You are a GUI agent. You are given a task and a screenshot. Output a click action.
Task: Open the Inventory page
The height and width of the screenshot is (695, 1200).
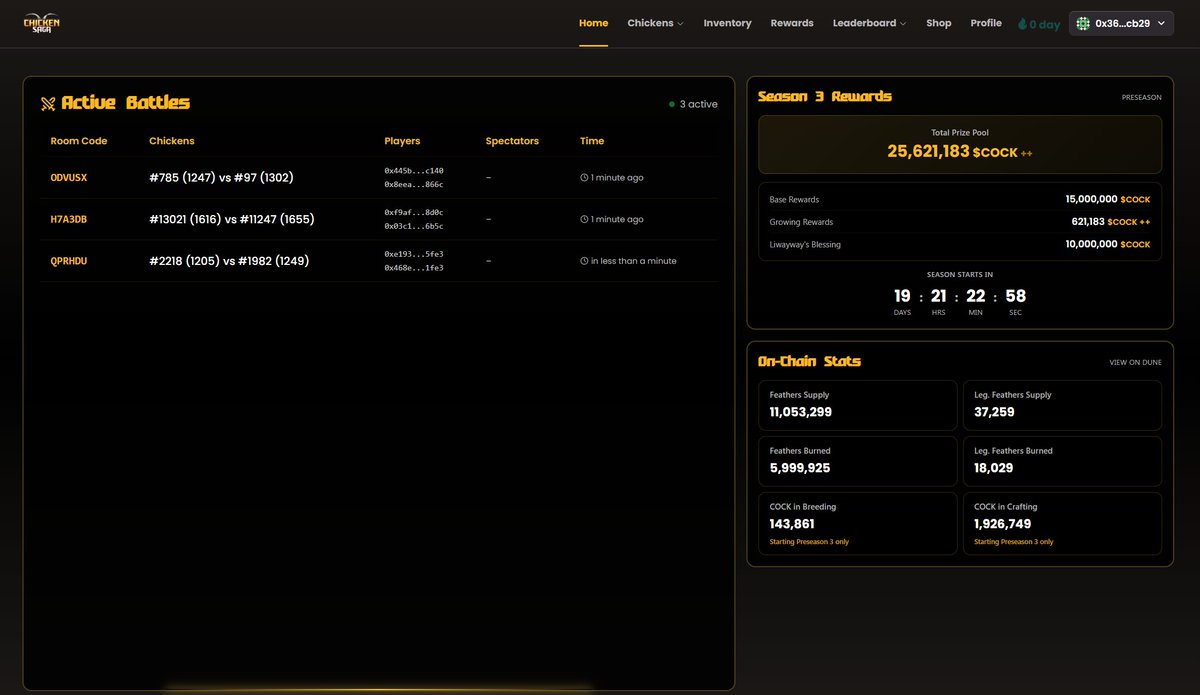(727, 23)
